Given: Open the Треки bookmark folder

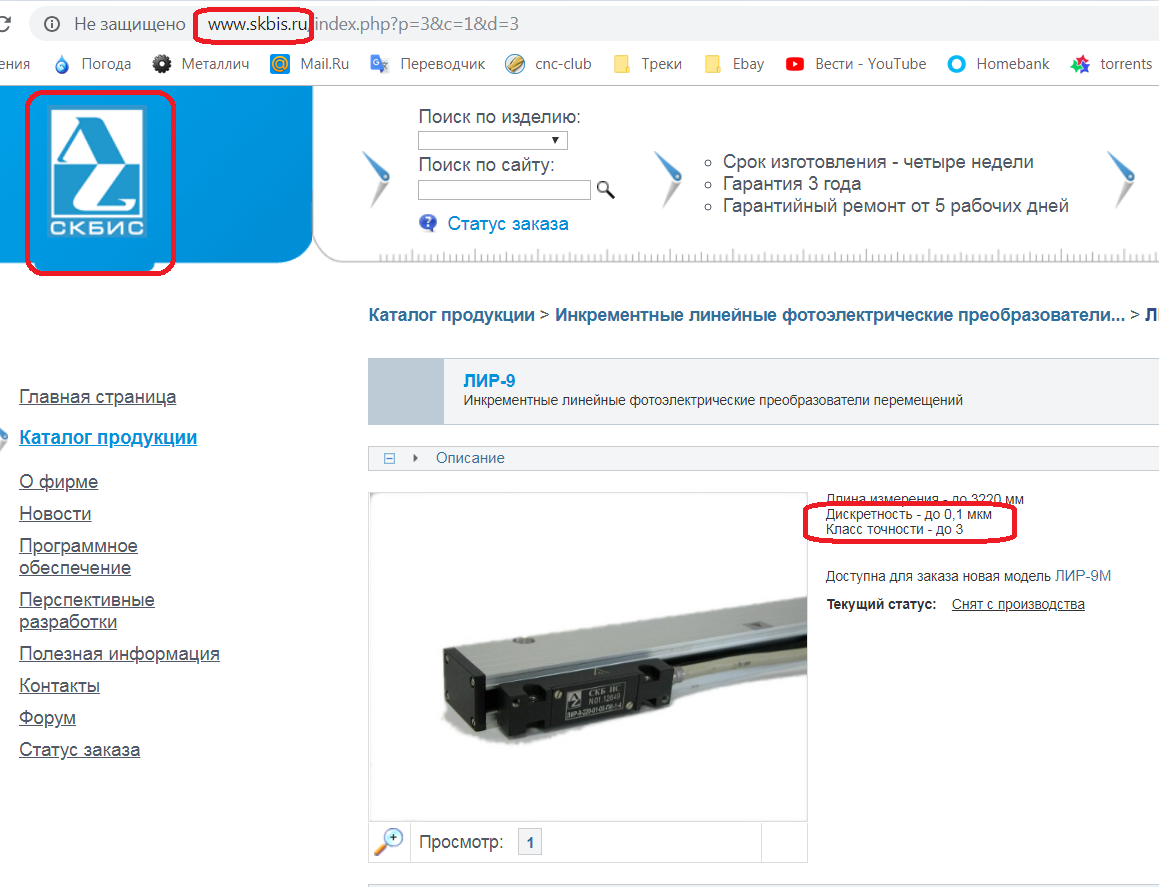Looking at the screenshot, I should pos(648,64).
